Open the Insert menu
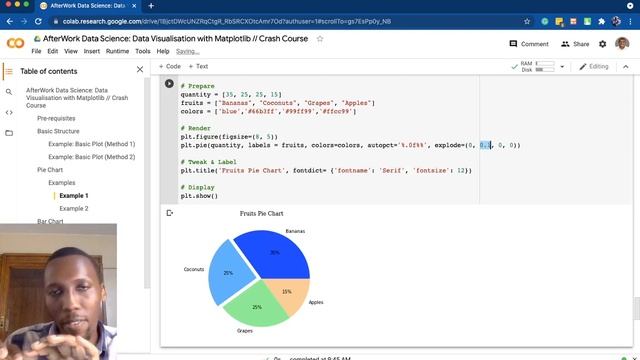Screen dimensions: 640x360 click(92, 51)
